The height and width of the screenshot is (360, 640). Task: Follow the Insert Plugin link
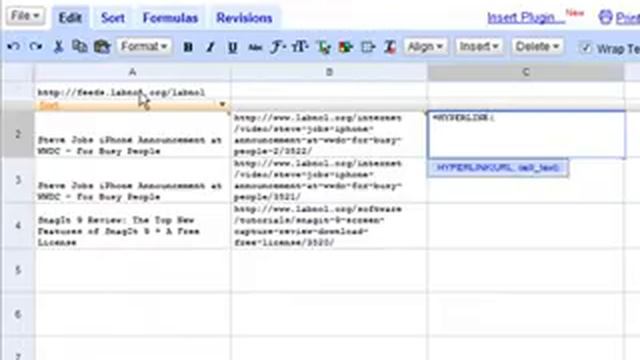(x=526, y=18)
